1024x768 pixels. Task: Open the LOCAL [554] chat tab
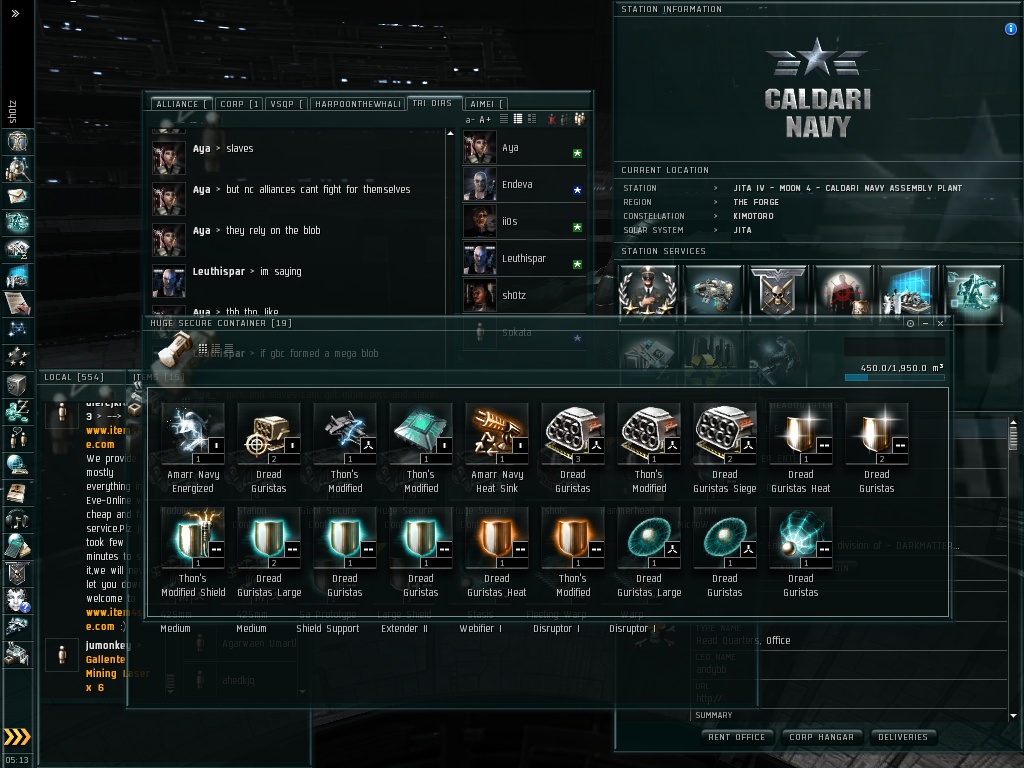[74, 377]
